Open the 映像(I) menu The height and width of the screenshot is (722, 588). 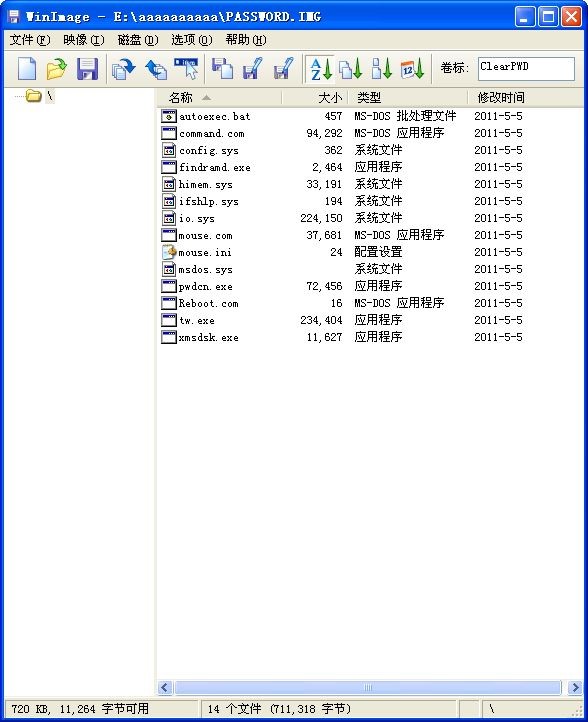(x=84, y=40)
